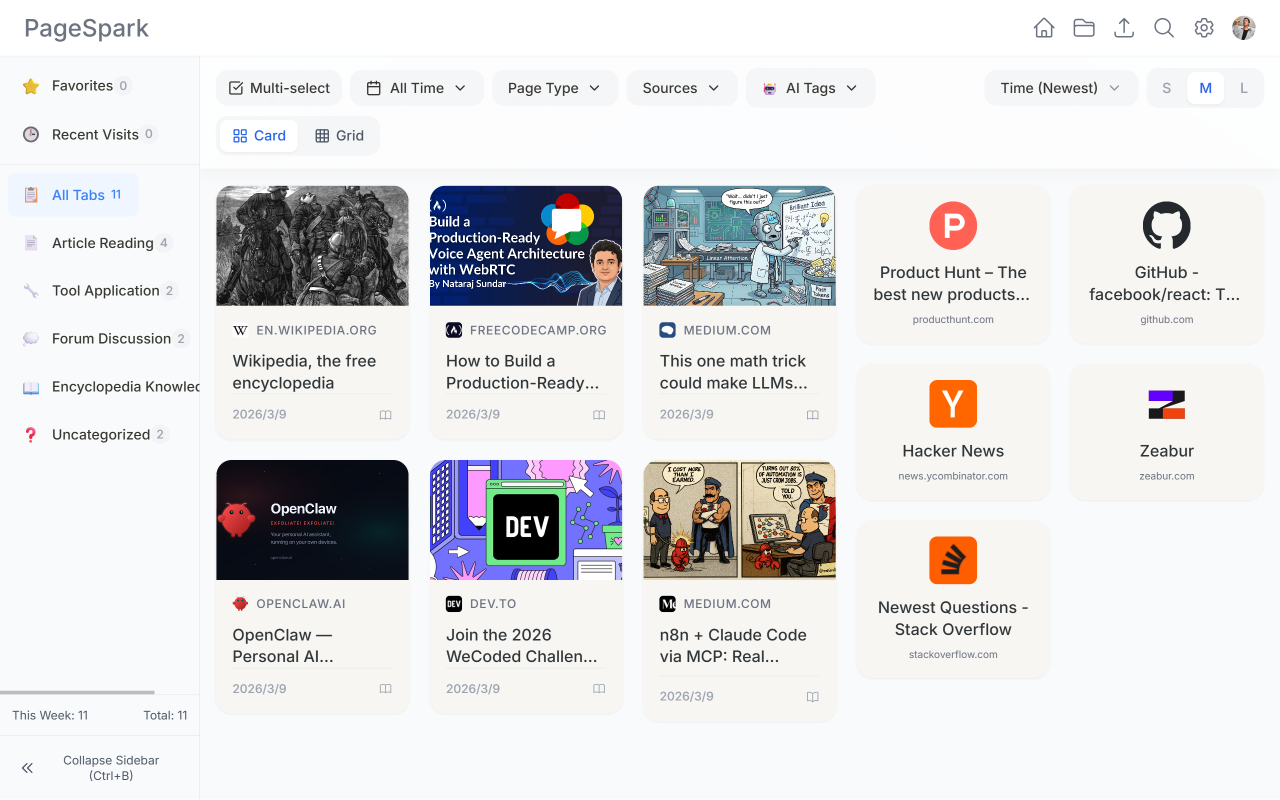1280x800 pixels.
Task: Click the OpenClaw card thumbnail
Action: click(x=312, y=520)
